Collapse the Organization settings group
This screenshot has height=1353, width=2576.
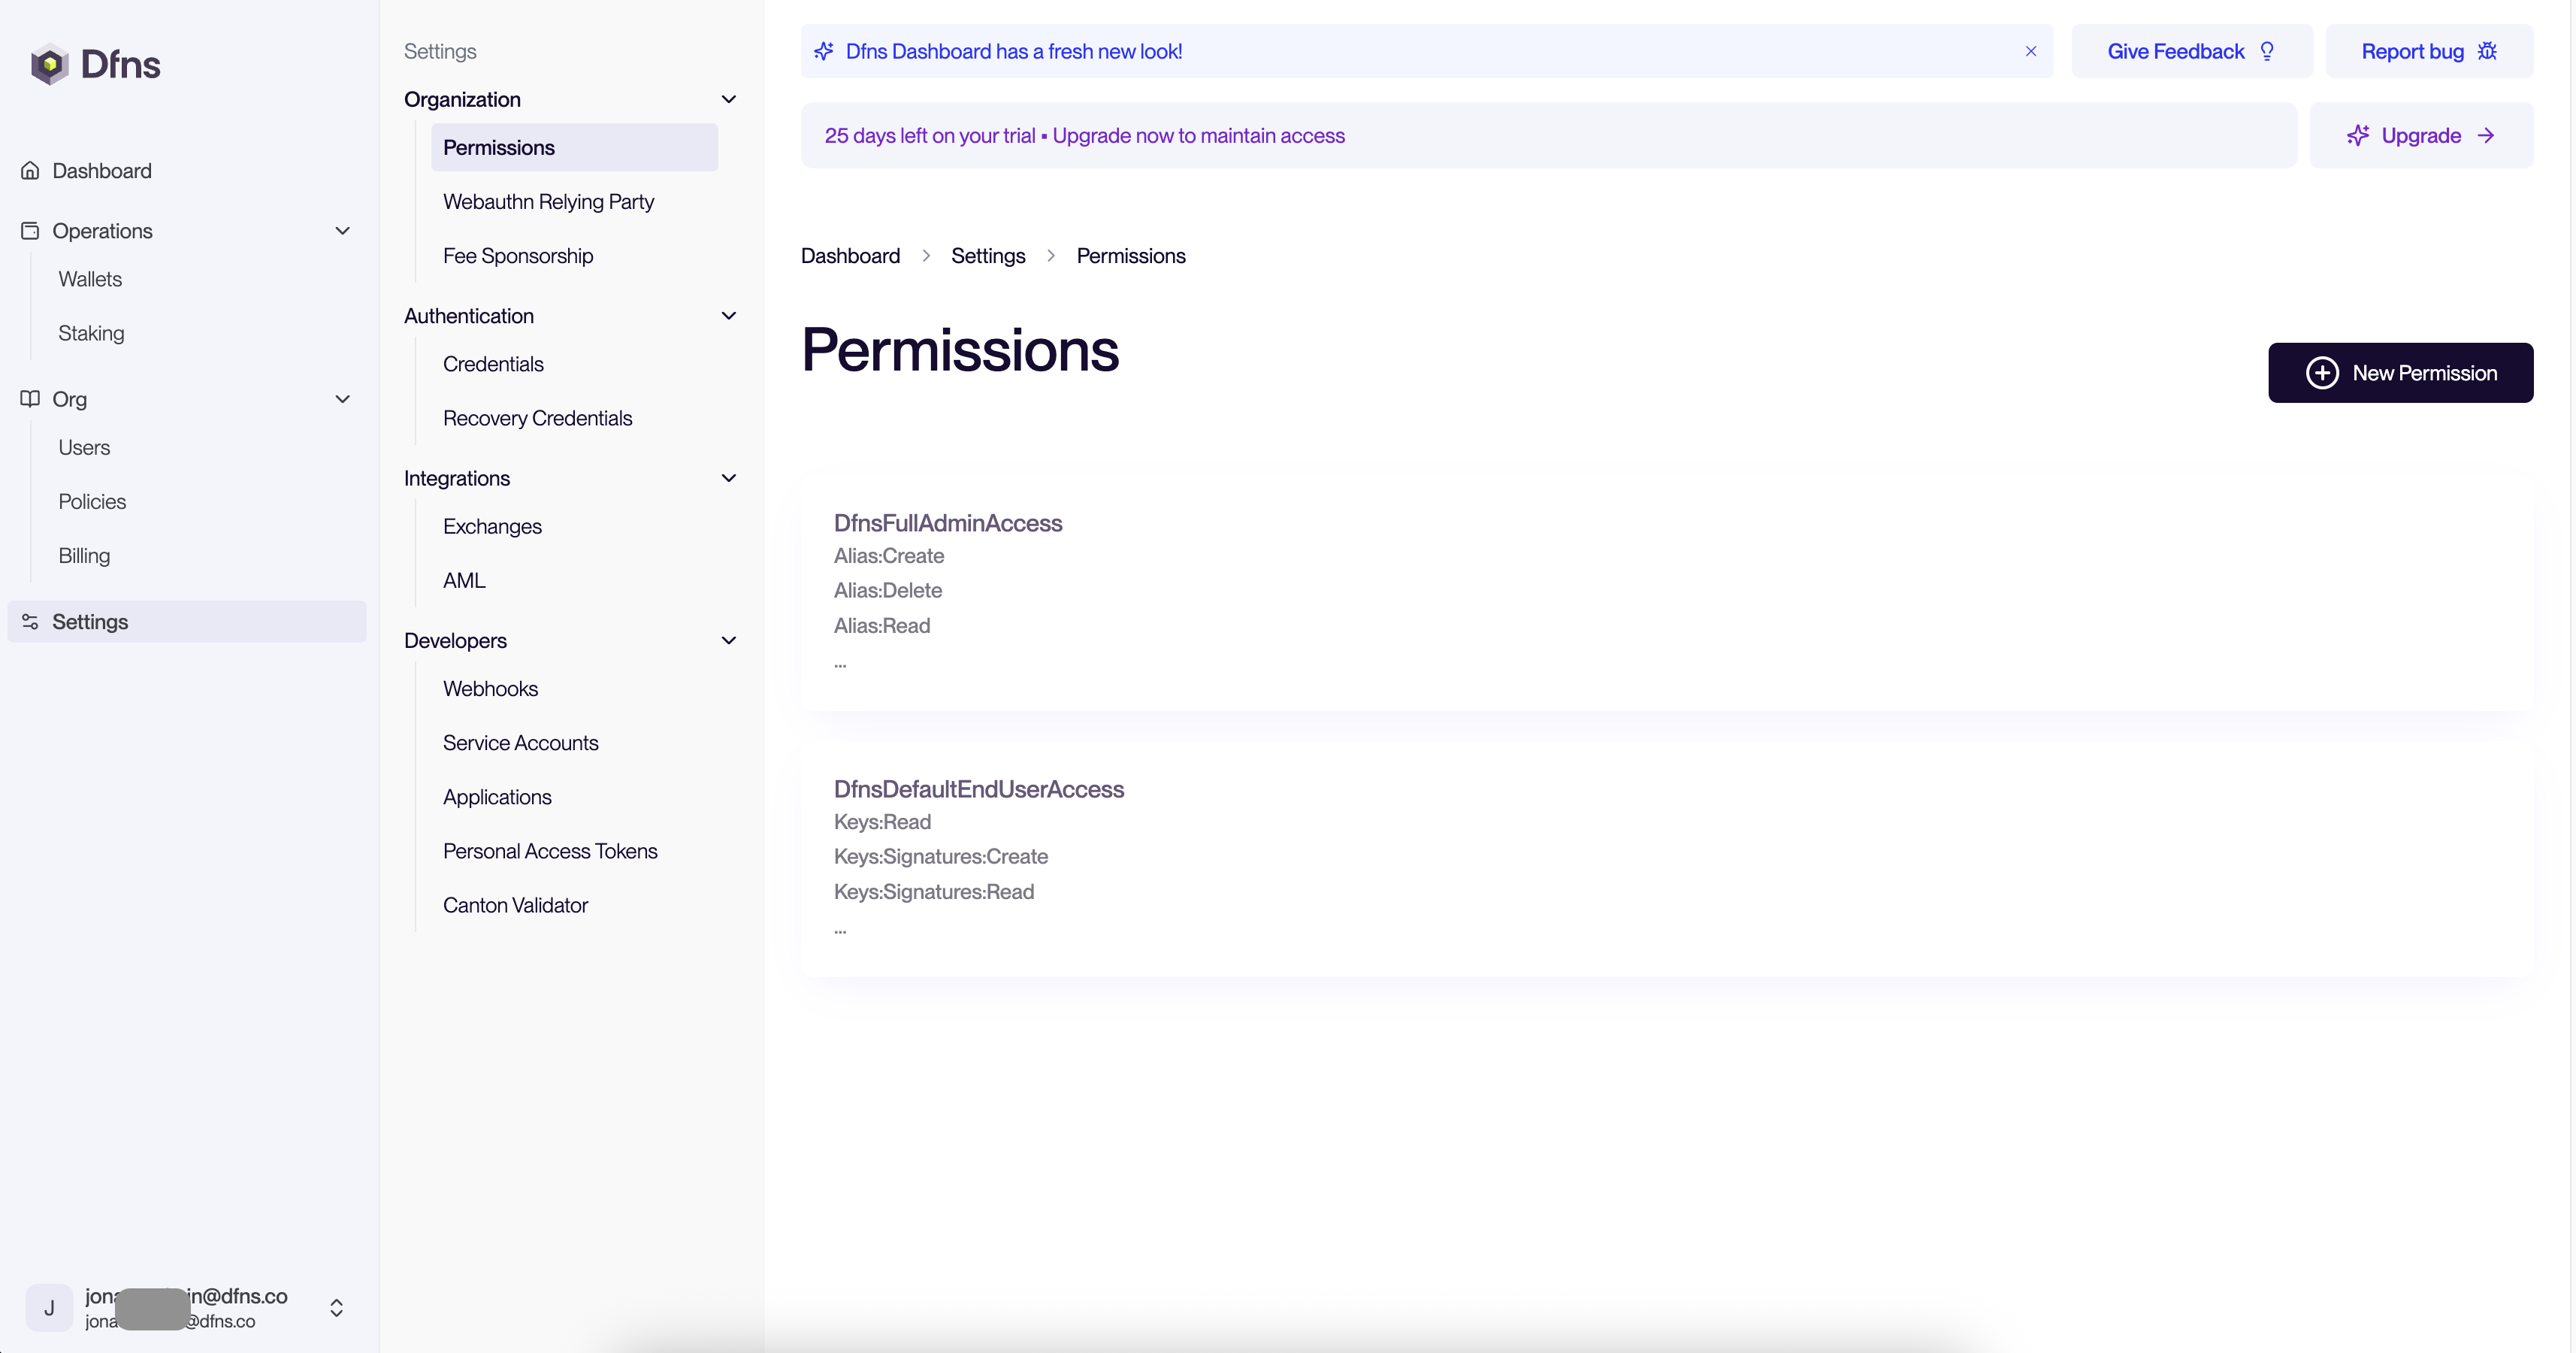pos(729,99)
